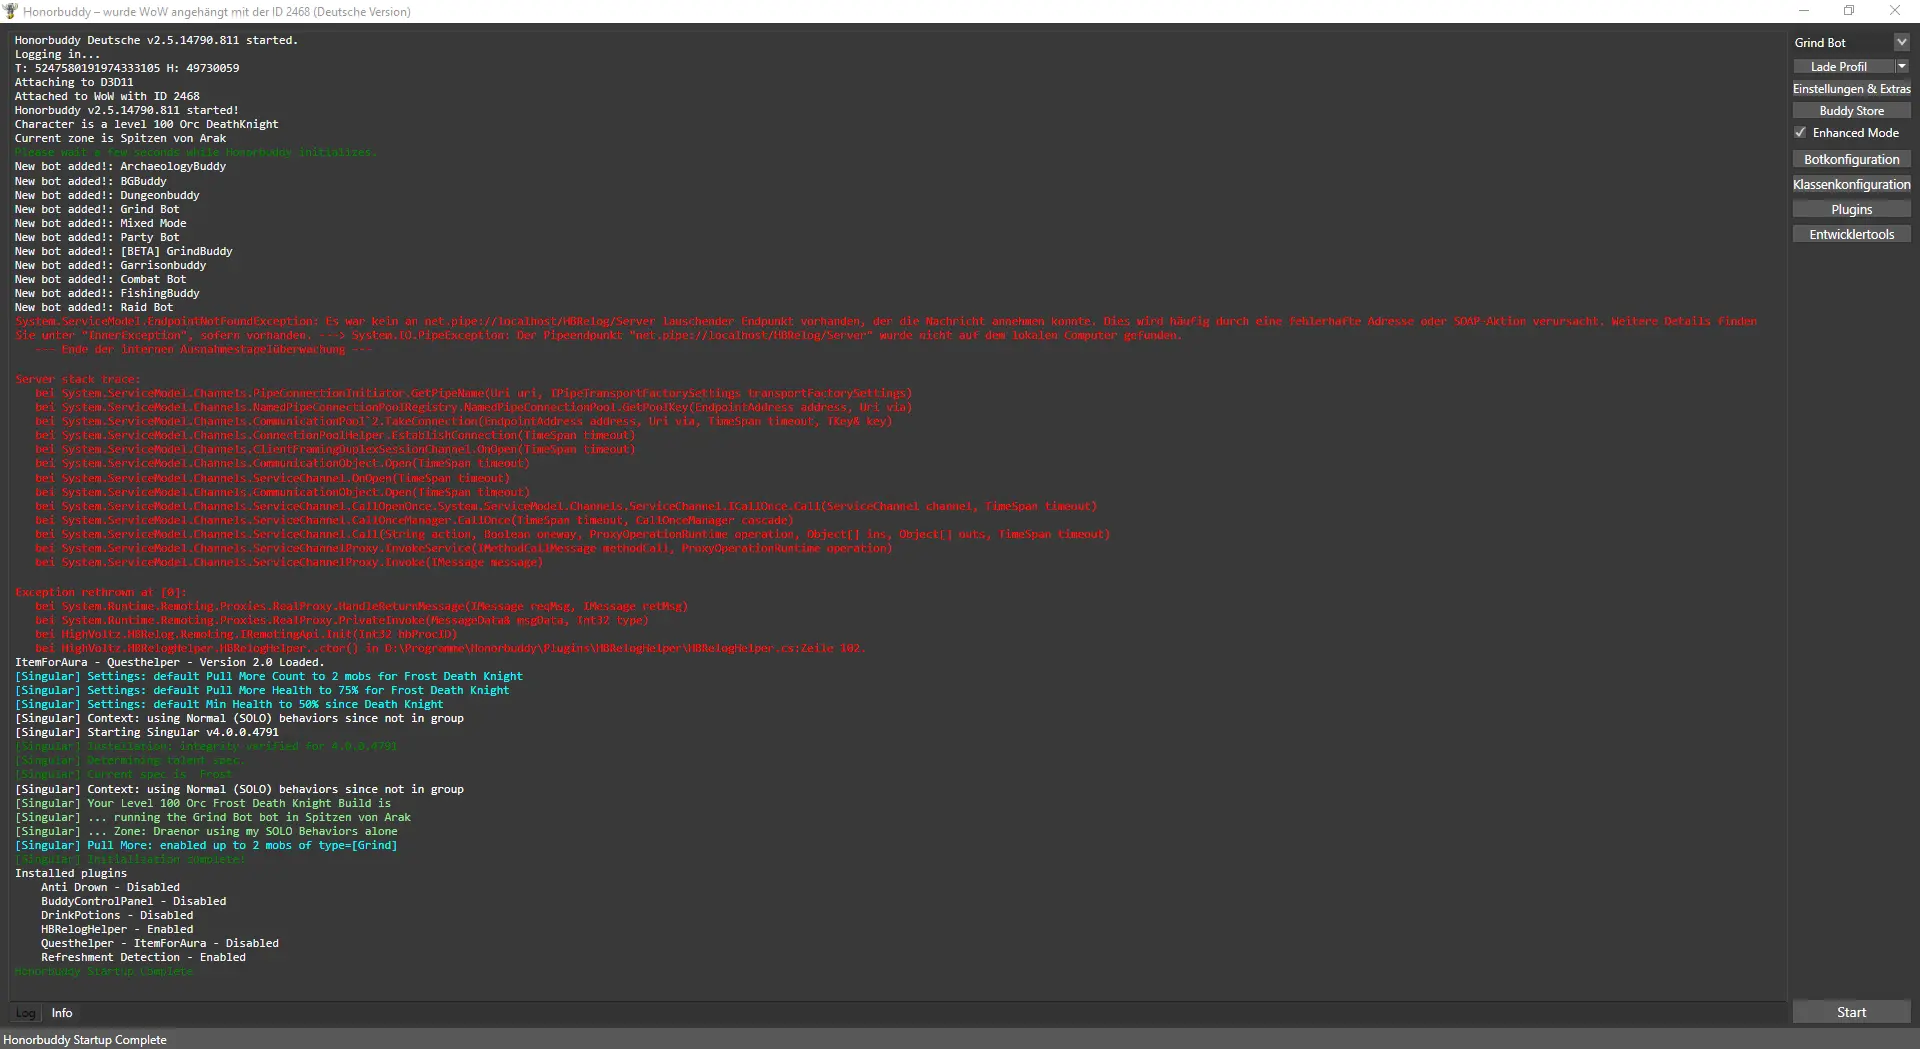This screenshot has height=1049, width=1920.
Task: Click 'BuddyControlPanel - Disabled' plugin line
Action: [134, 901]
